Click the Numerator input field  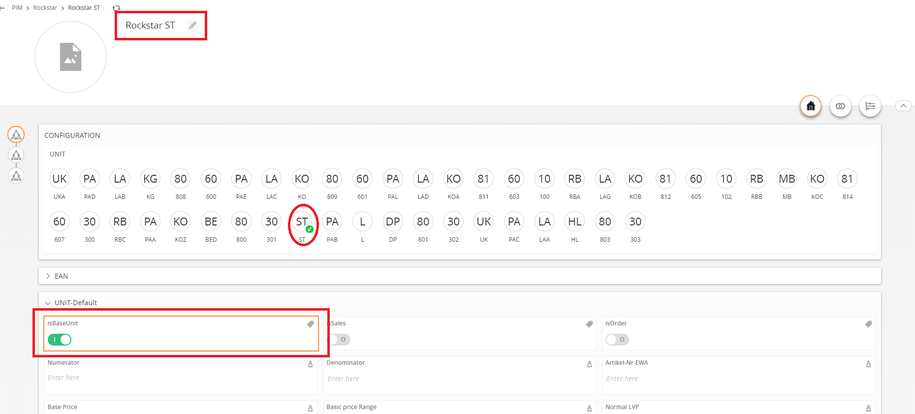pos(181,378)
